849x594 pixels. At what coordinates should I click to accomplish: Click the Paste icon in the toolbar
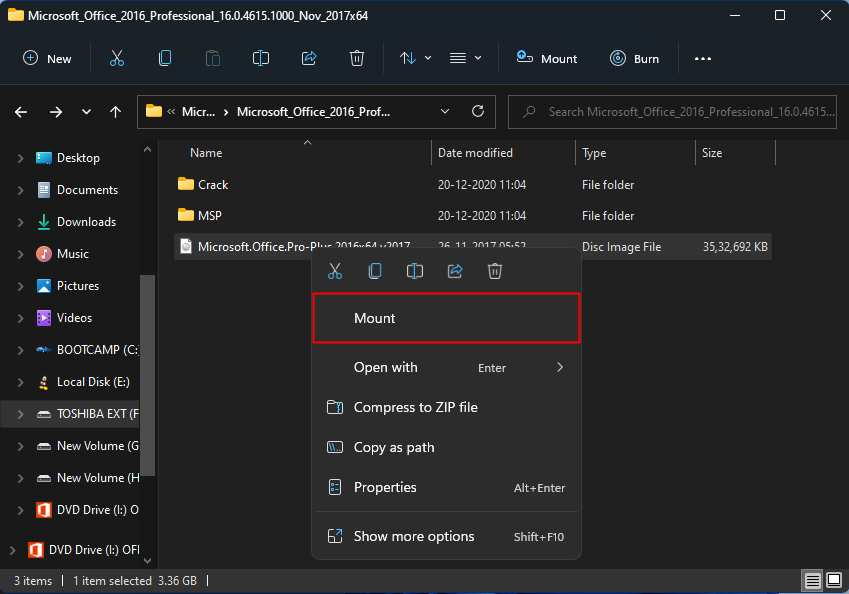pyautogui.click(x=212, y=59)
